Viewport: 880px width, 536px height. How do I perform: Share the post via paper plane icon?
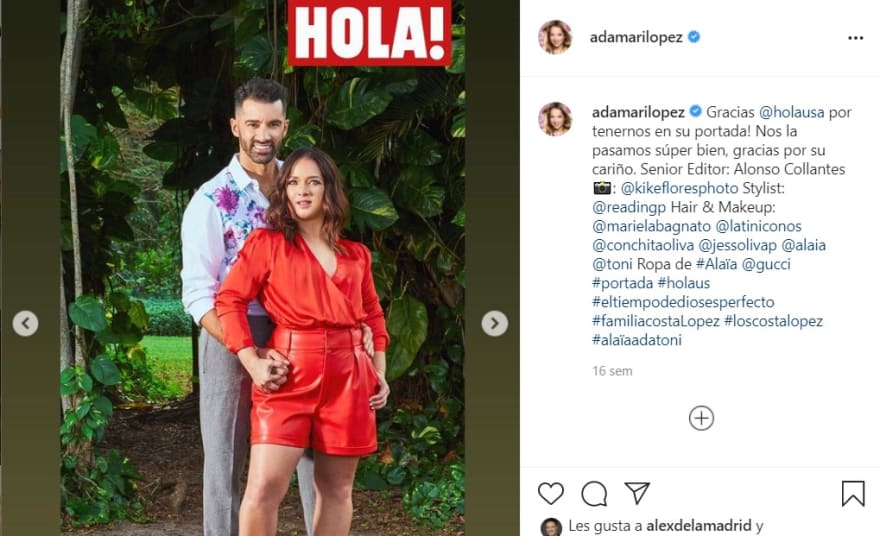637,493
